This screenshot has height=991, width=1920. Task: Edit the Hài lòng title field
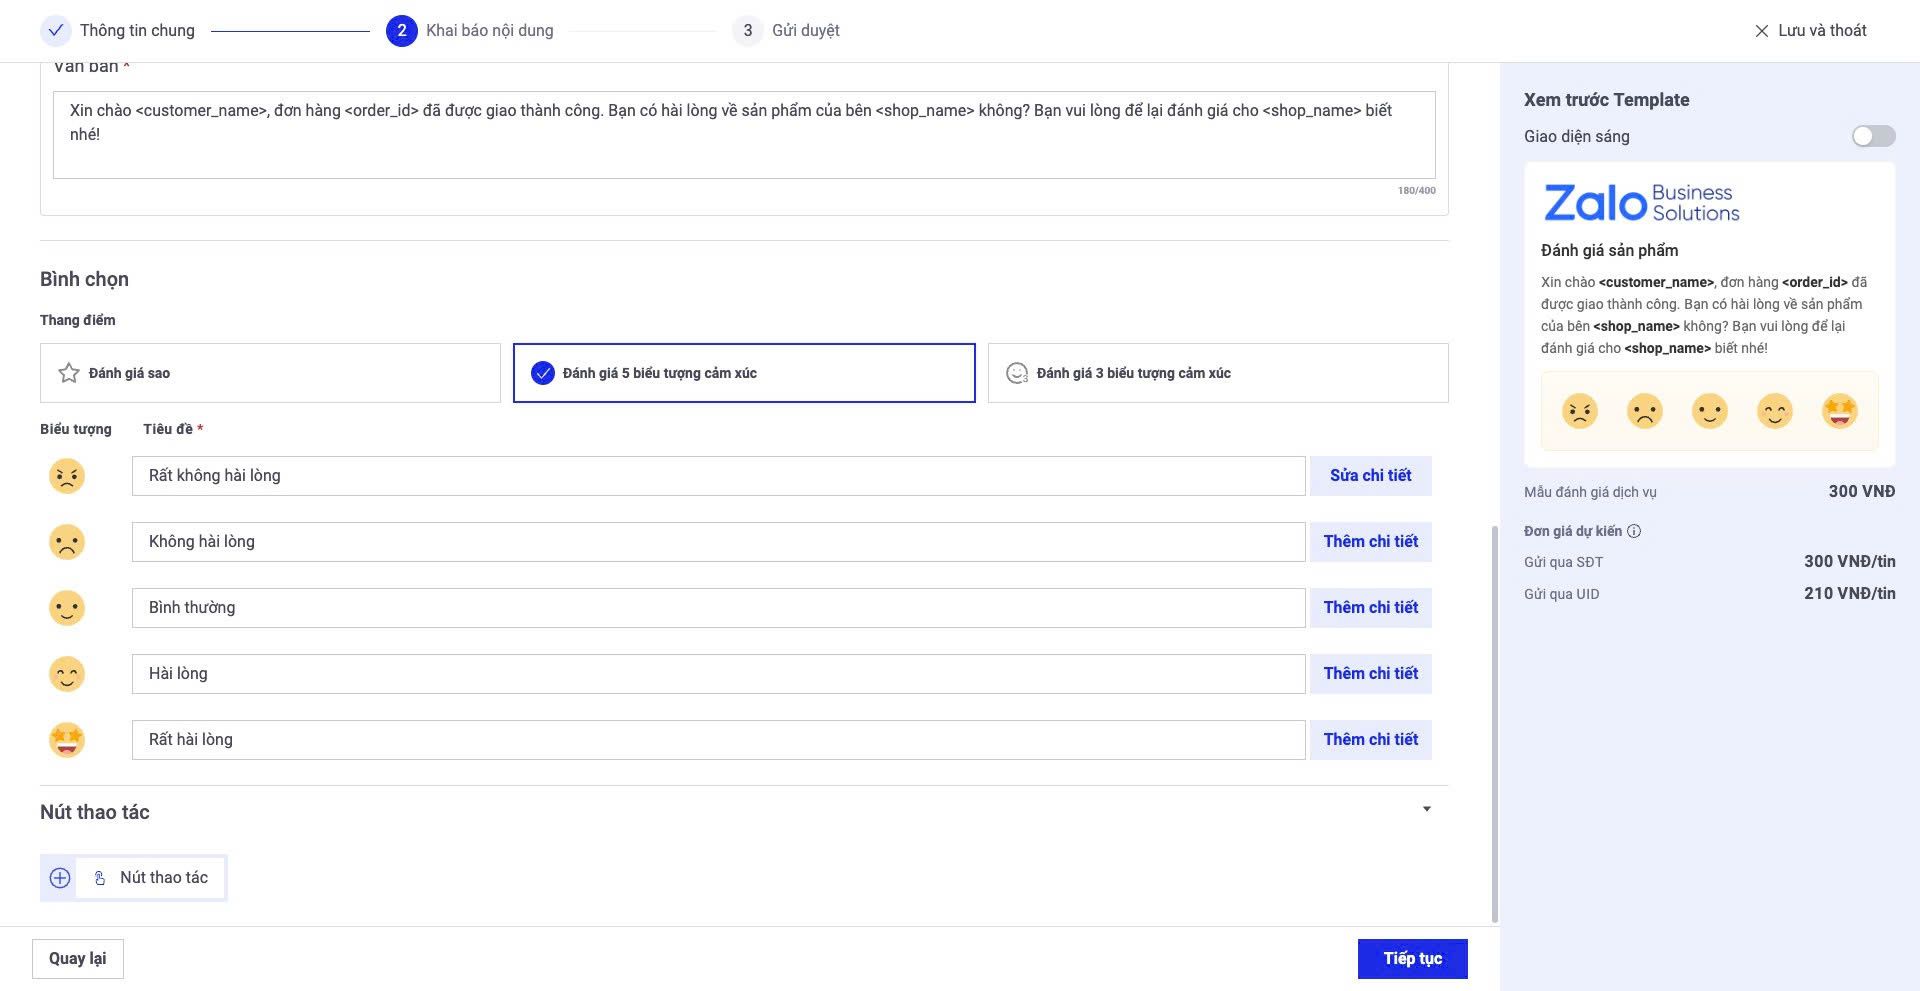[719, 674]
